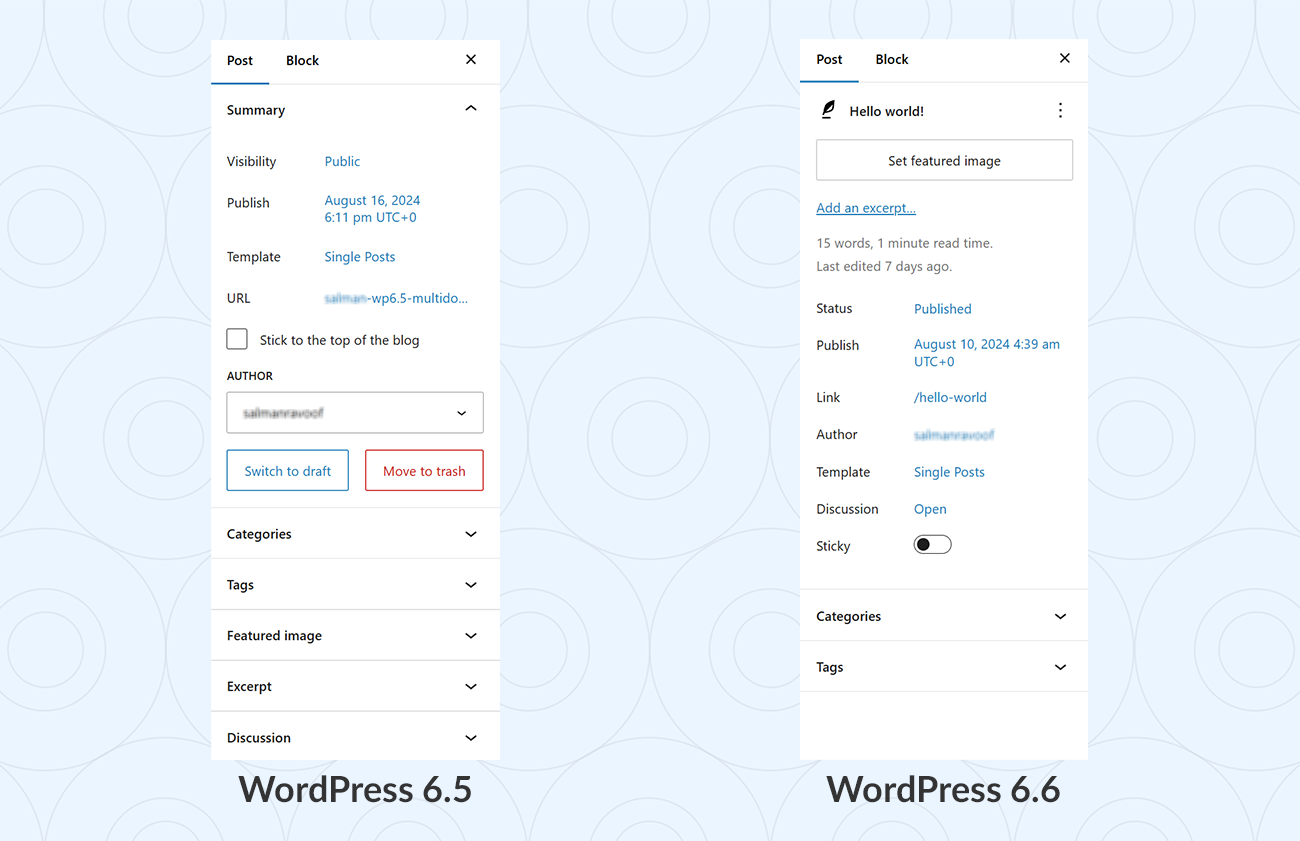Screen dimensions: 1300x841
Task: Switch to Post tab in WordPress 6.6 panel
Action: tap(829, 60)
